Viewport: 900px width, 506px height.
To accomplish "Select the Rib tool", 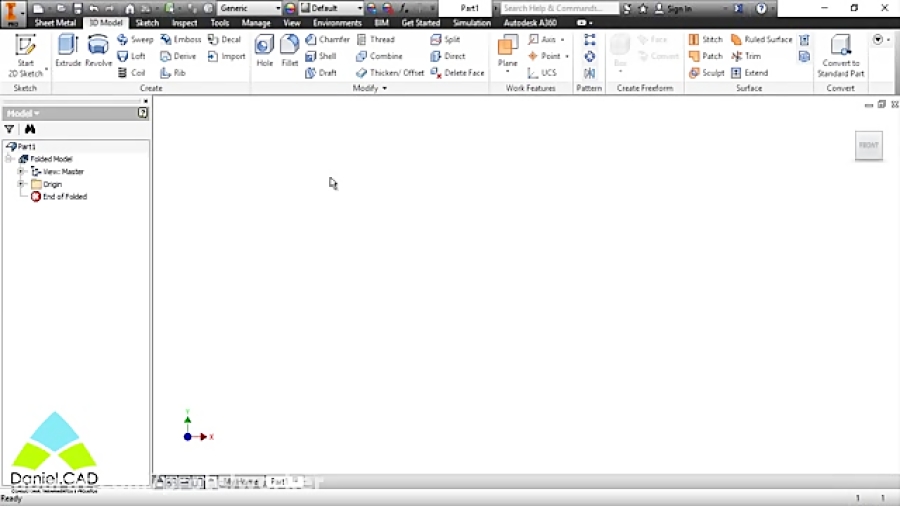I will pos(173,72).
